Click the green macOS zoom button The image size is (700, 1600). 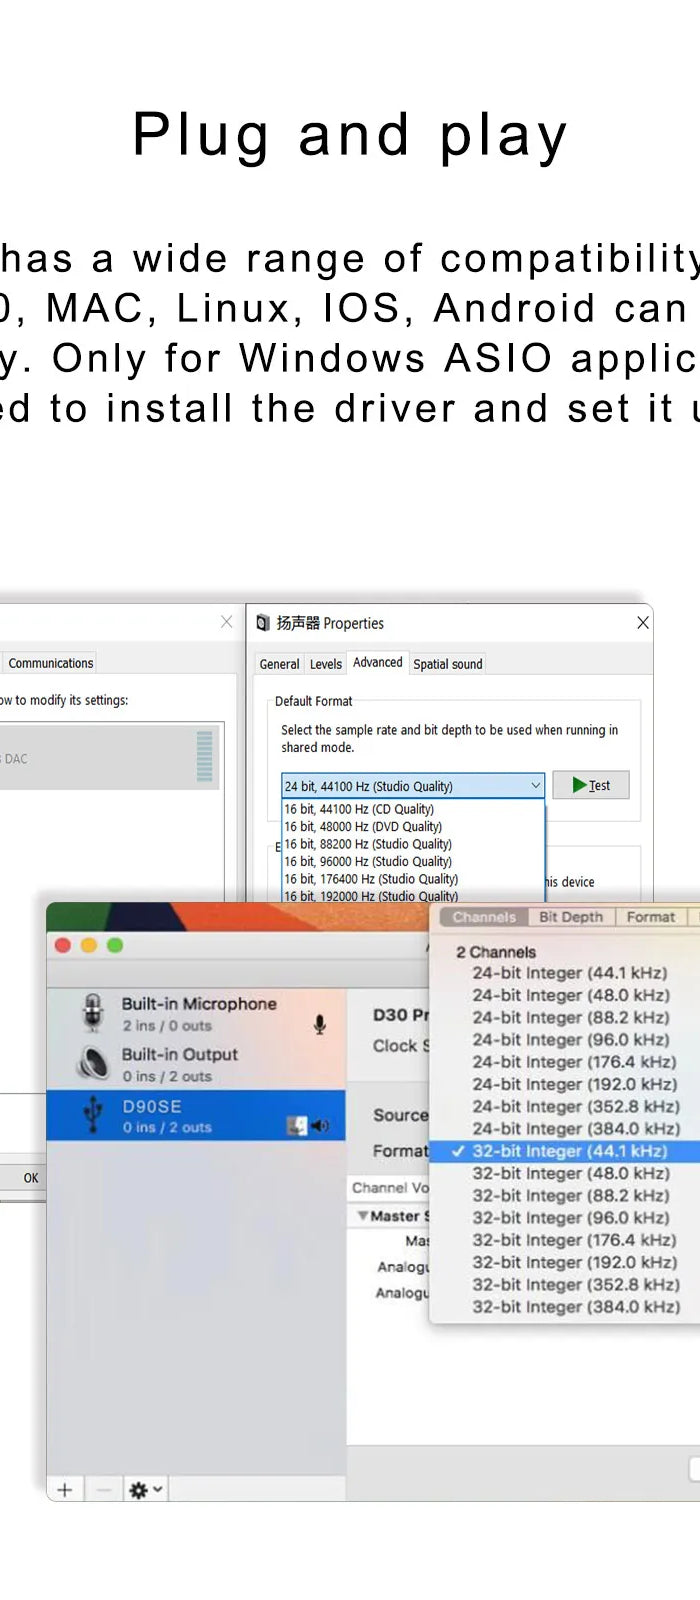[115, 945]
